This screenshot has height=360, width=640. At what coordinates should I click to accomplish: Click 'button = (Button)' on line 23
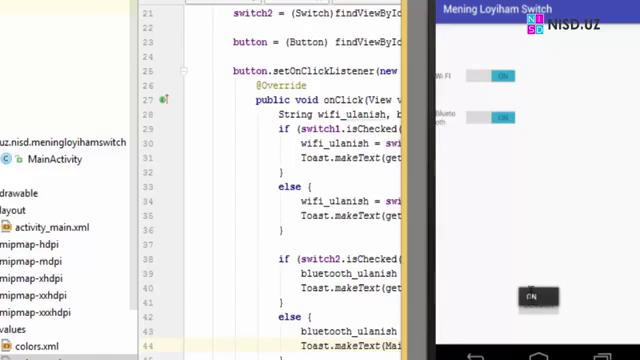click(x=280, y=42)
